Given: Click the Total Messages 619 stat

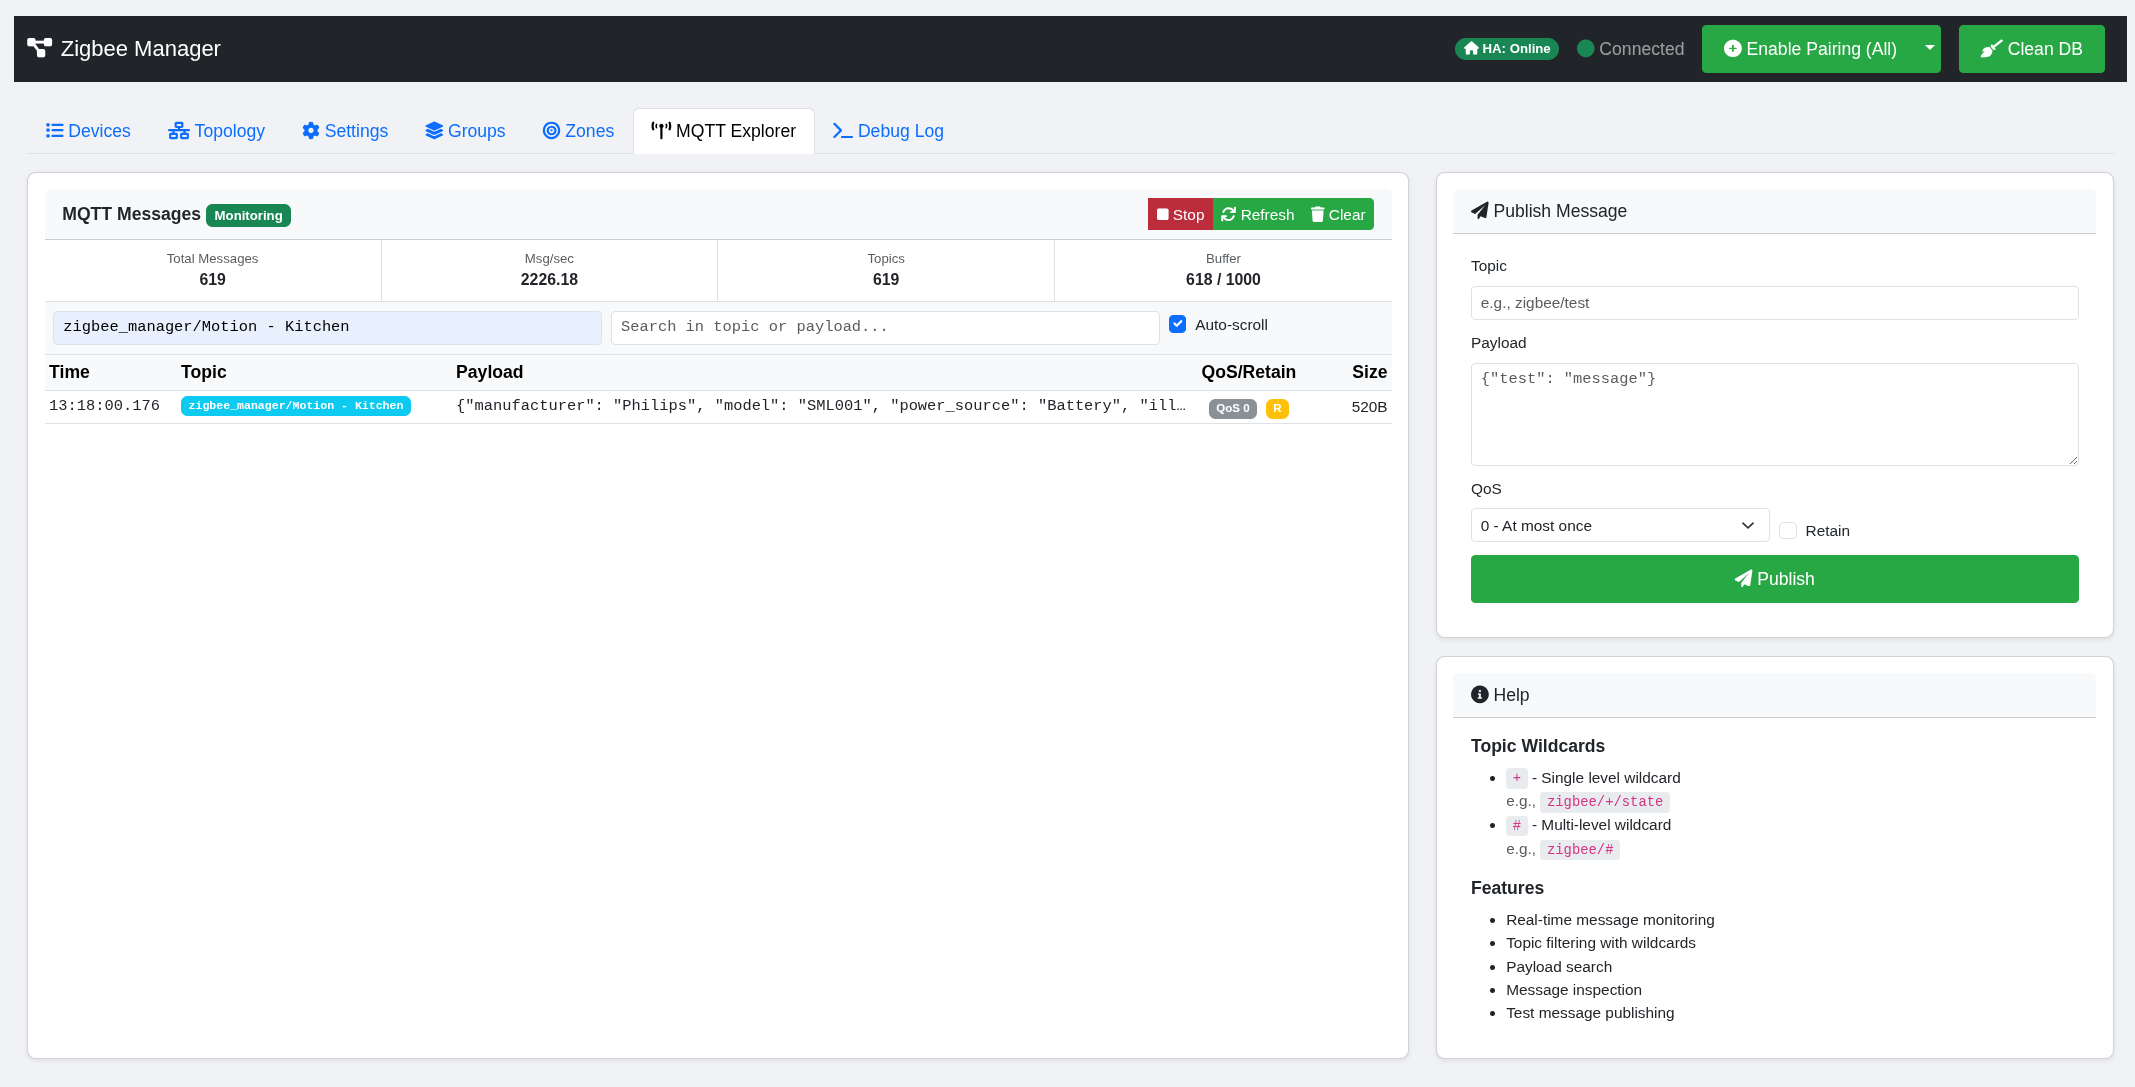Looking at the screenshot, I should coord(212,270).
